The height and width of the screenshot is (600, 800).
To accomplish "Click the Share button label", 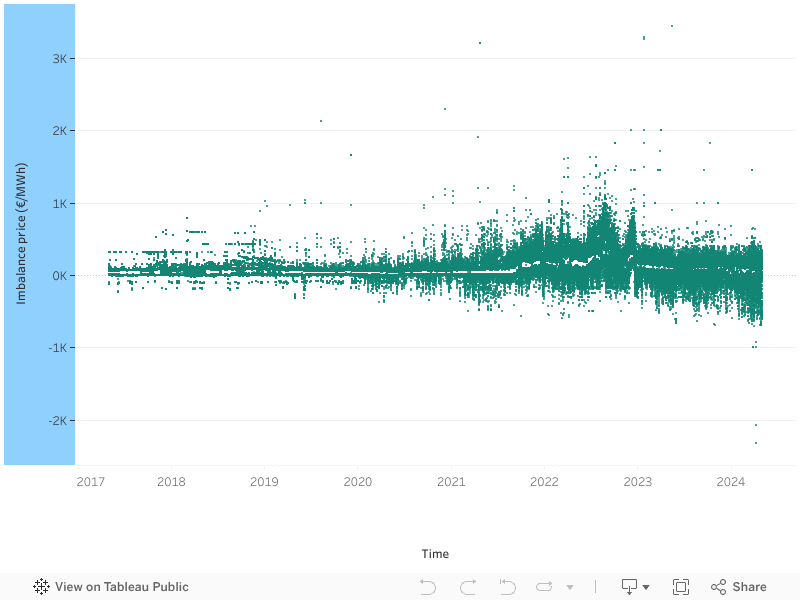I will tap(749, 587).
